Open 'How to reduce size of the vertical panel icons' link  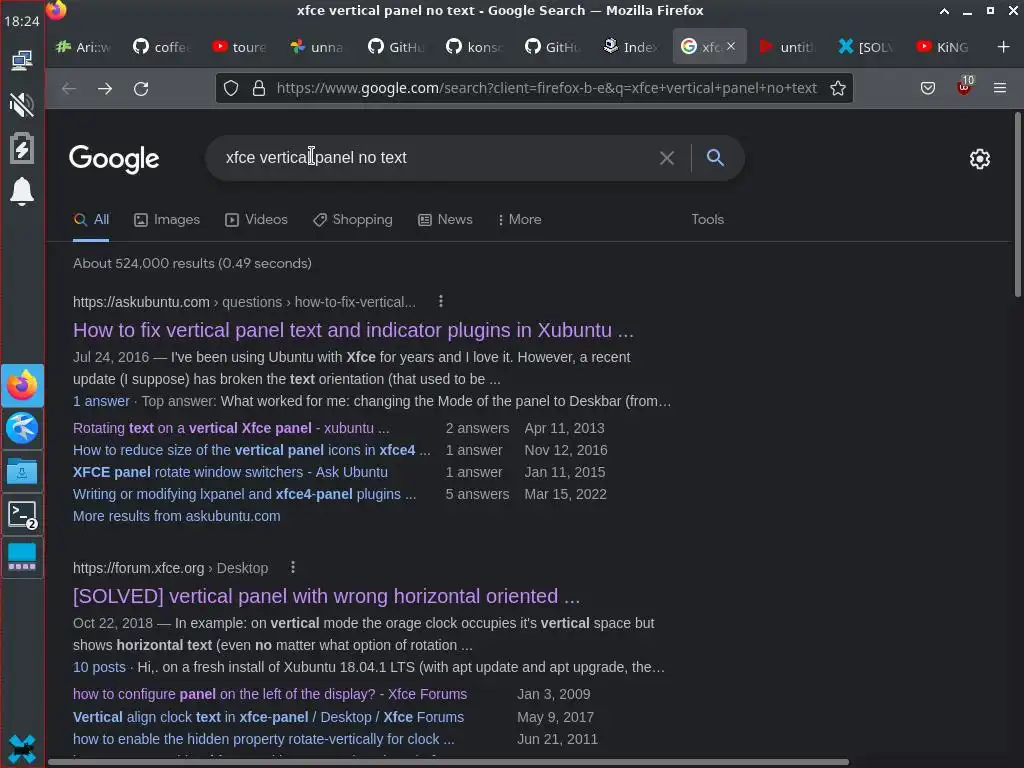click(x=251, y=450)
